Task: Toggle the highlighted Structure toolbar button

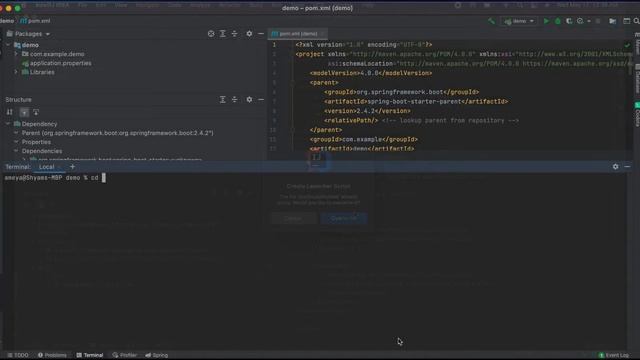Action: [x=24, y=112]
